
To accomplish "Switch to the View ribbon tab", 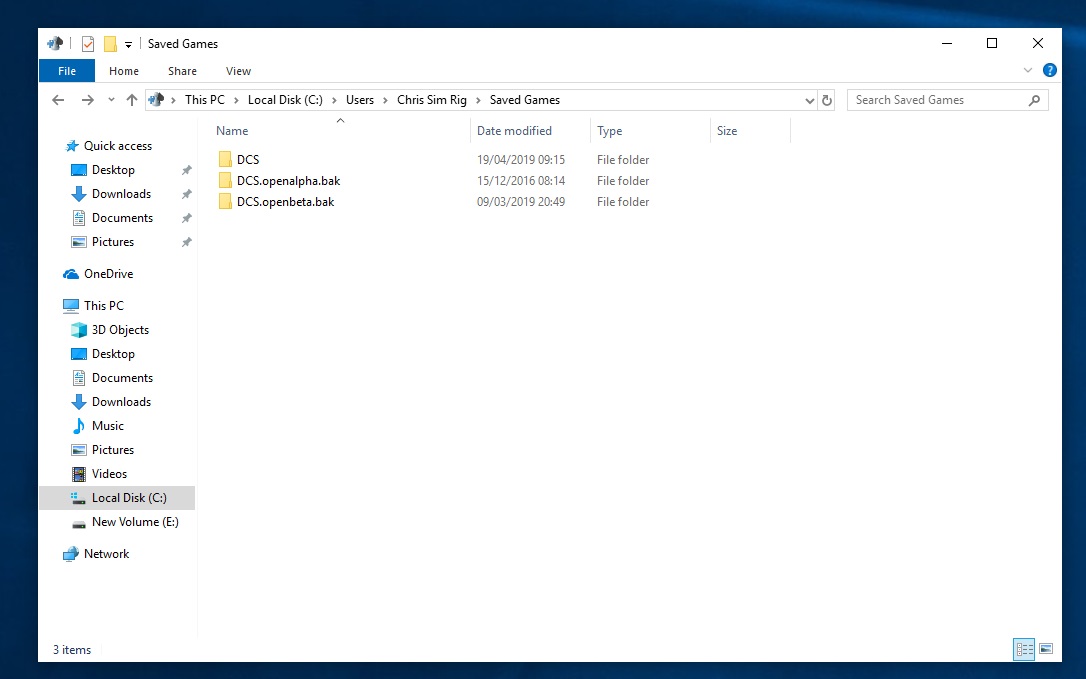I will (238, 71).
